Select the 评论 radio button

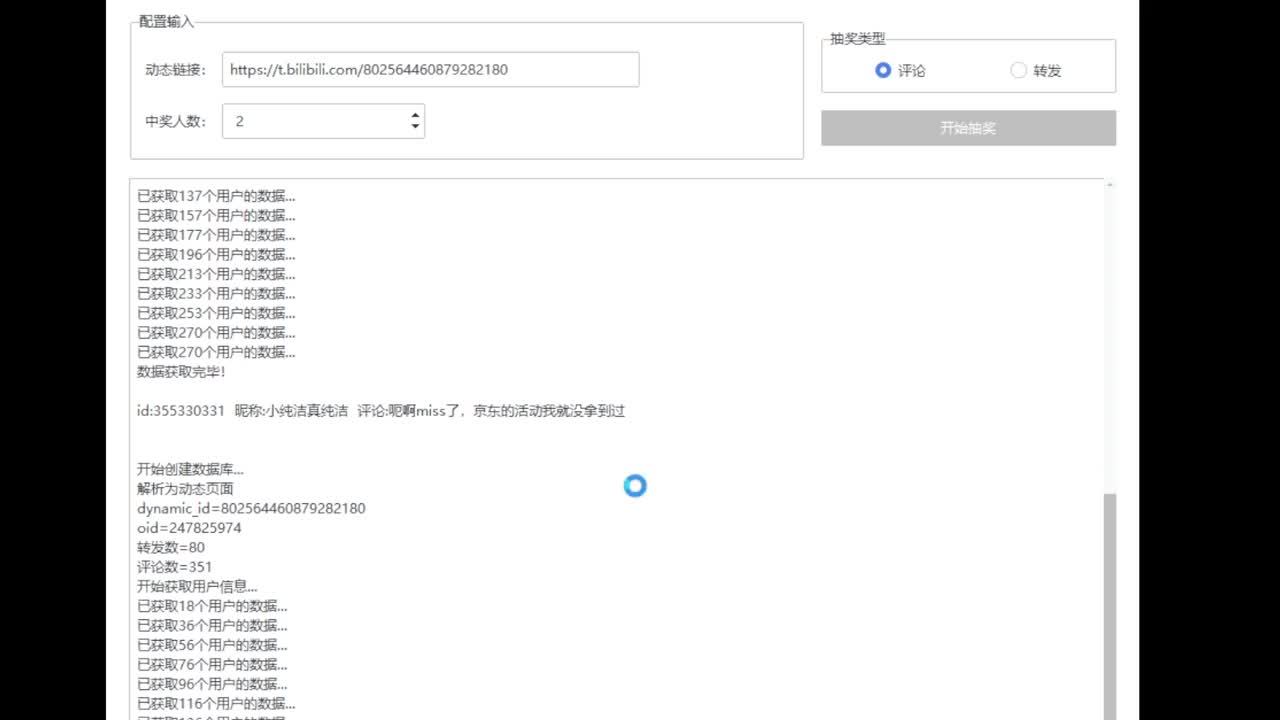[883, 70]
